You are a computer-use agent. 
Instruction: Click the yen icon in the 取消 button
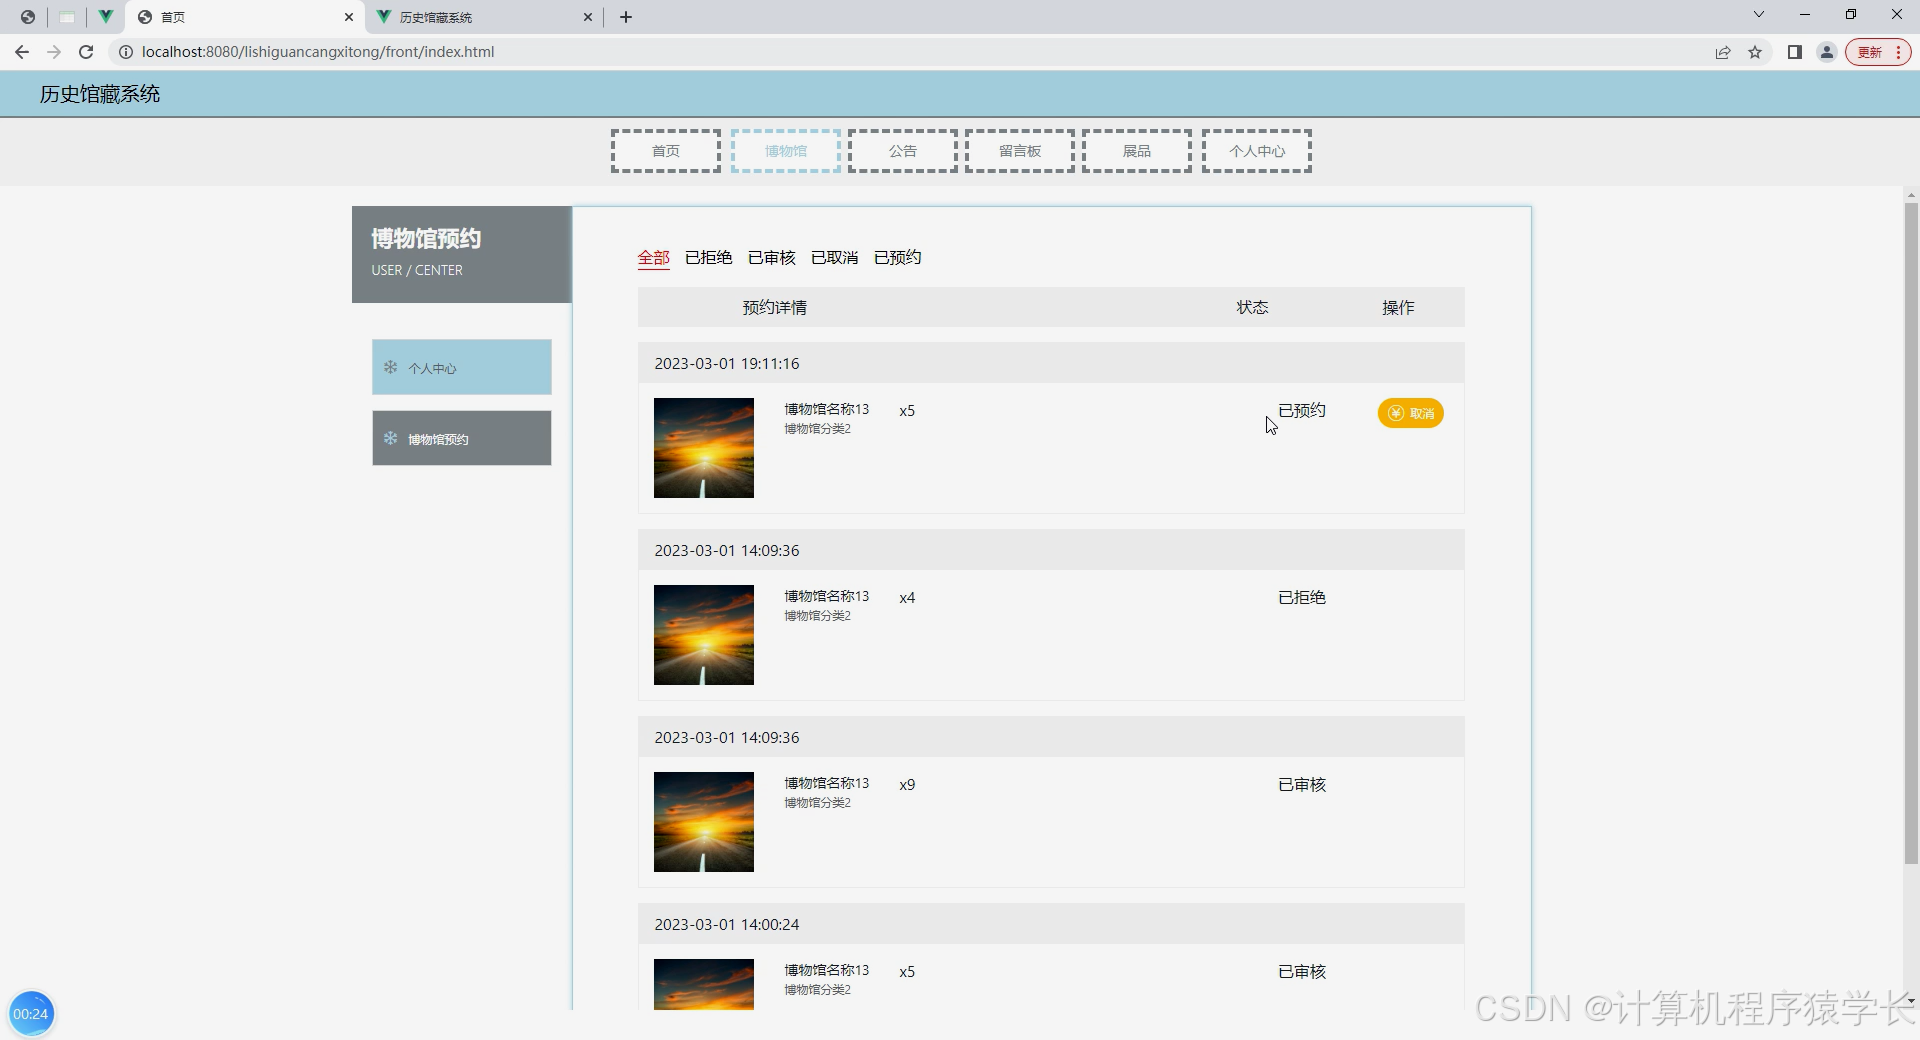(1396, 413)
